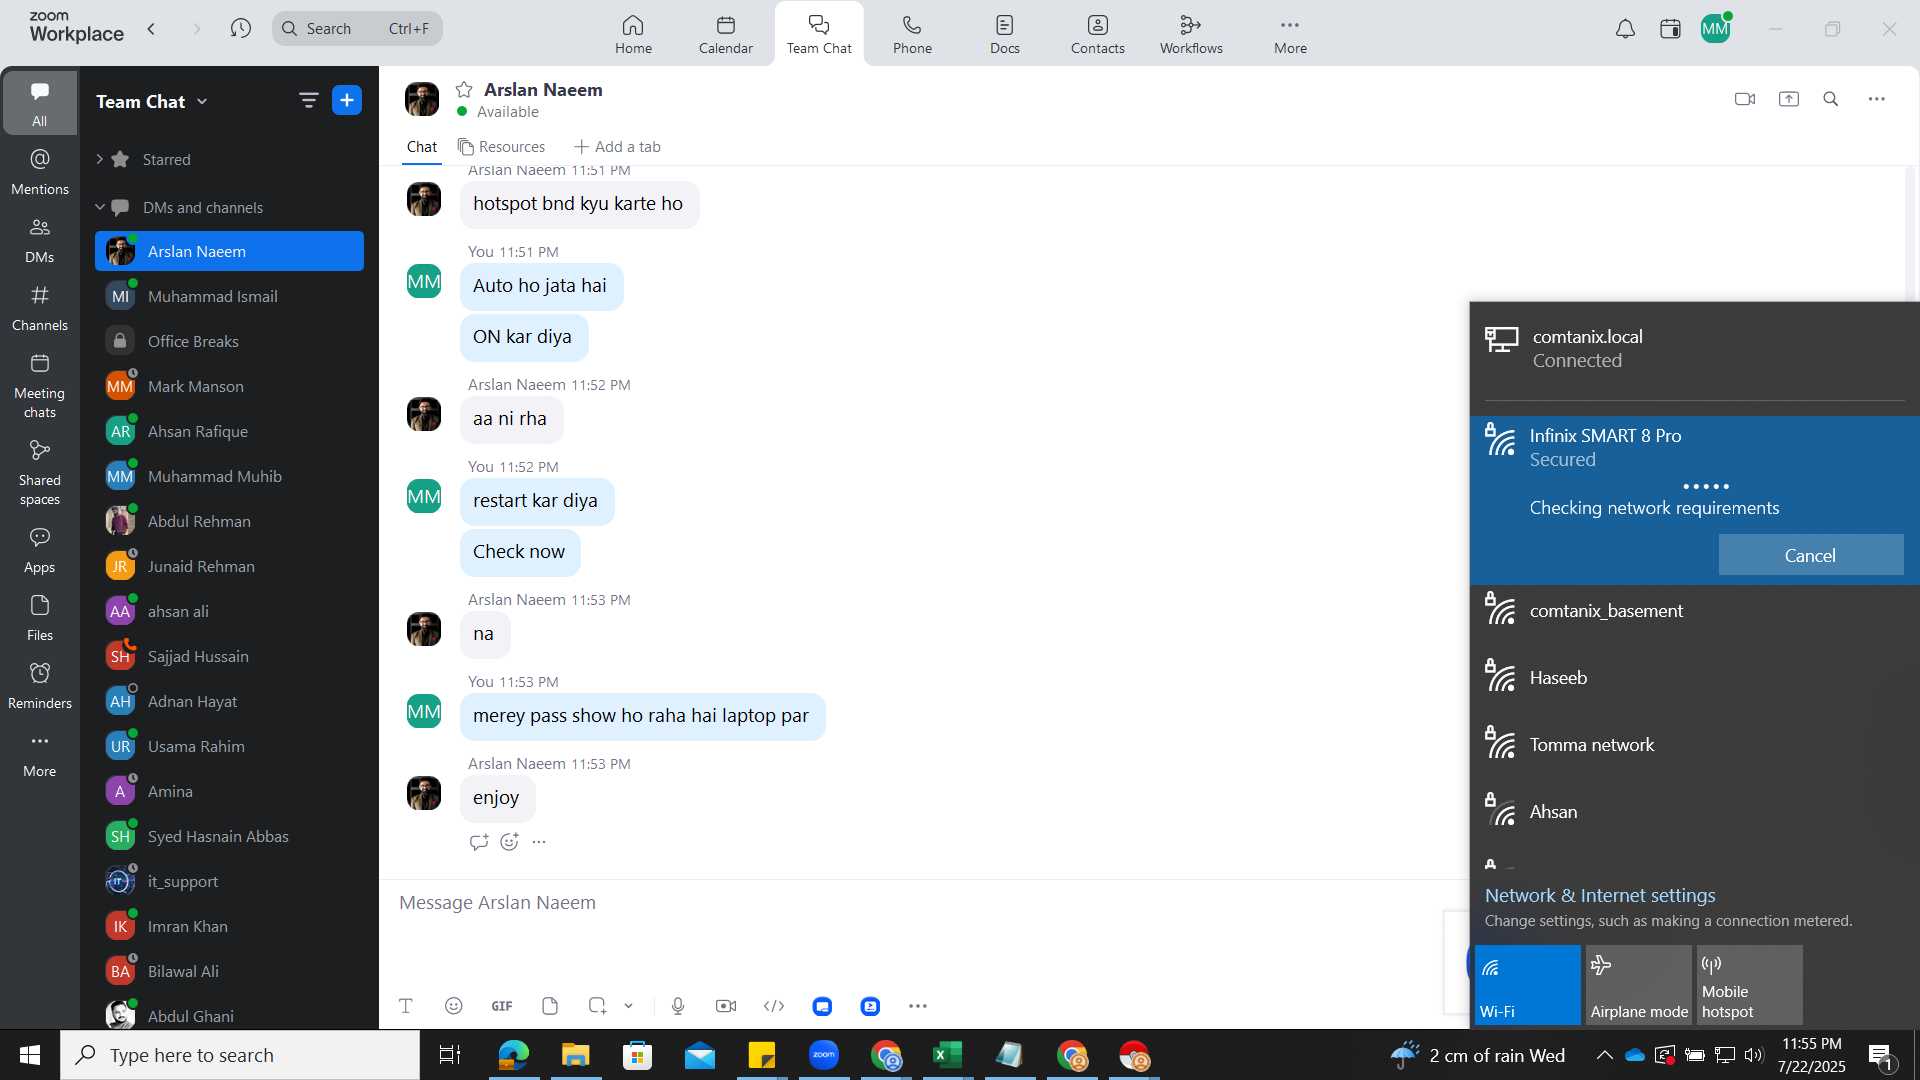1920x1080 pixels.
Task: Click the attach file icon in composer
Action: (x=550, y=1006)
